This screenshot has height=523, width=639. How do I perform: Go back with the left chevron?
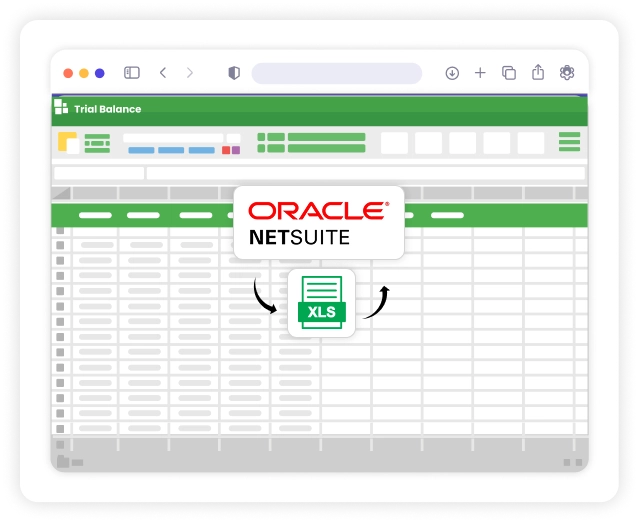pyautogui.click(x=163, y=73)
